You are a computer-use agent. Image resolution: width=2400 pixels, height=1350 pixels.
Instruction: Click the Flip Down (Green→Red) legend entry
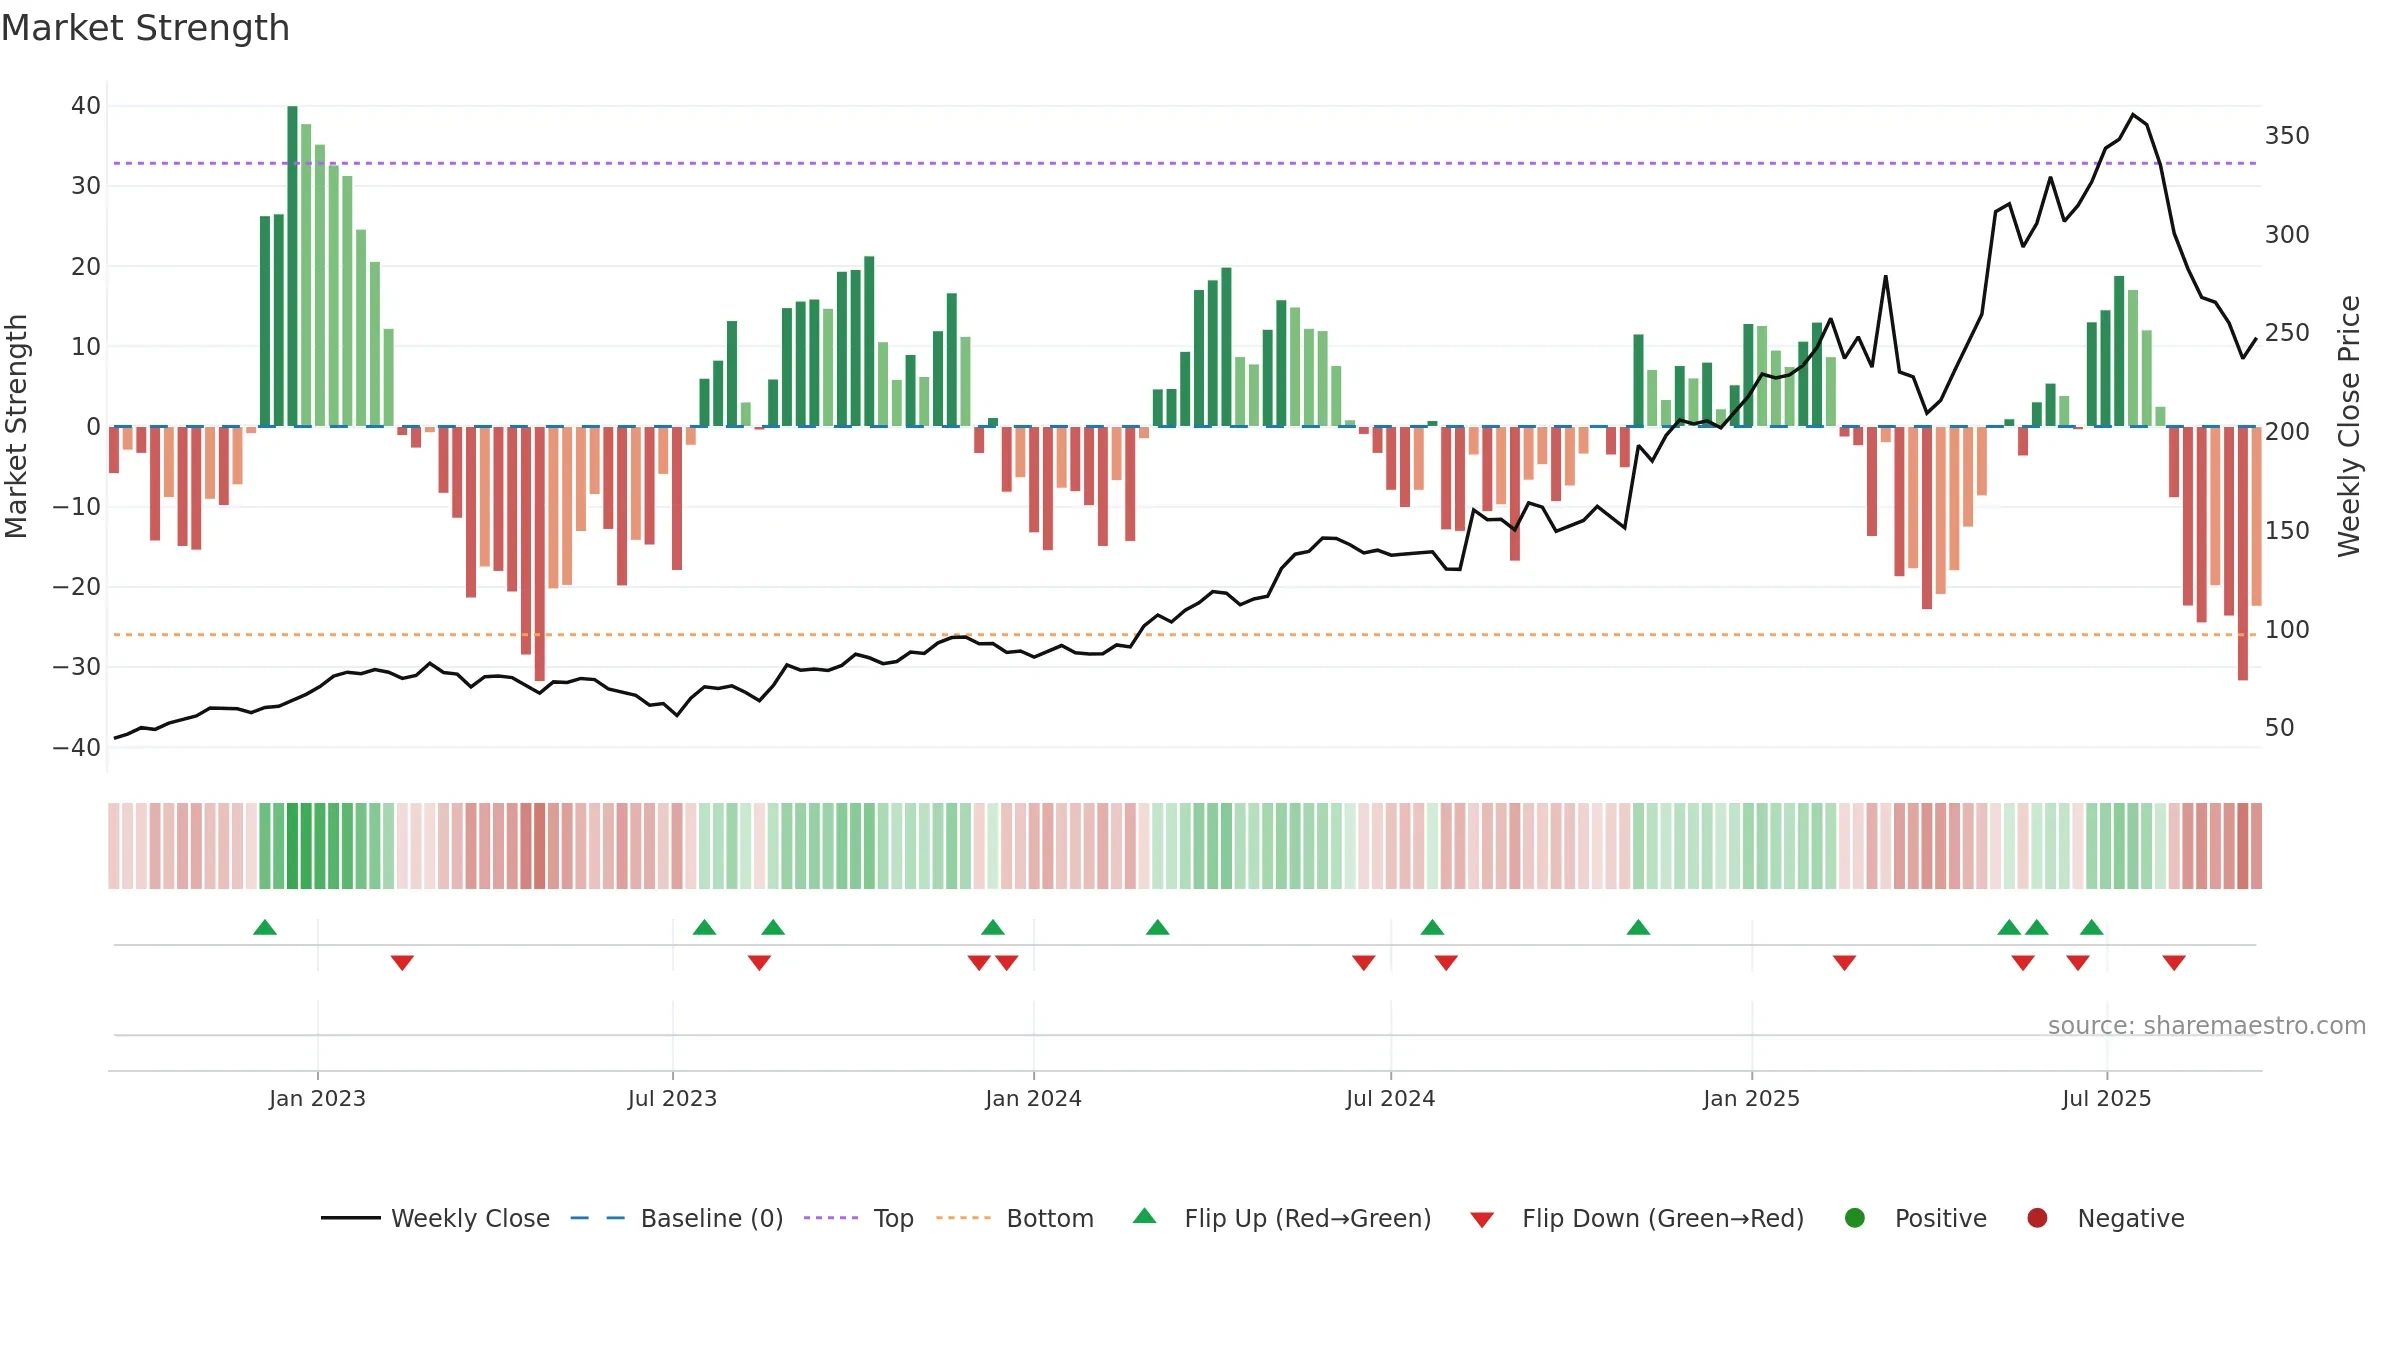point(1637,1218)
